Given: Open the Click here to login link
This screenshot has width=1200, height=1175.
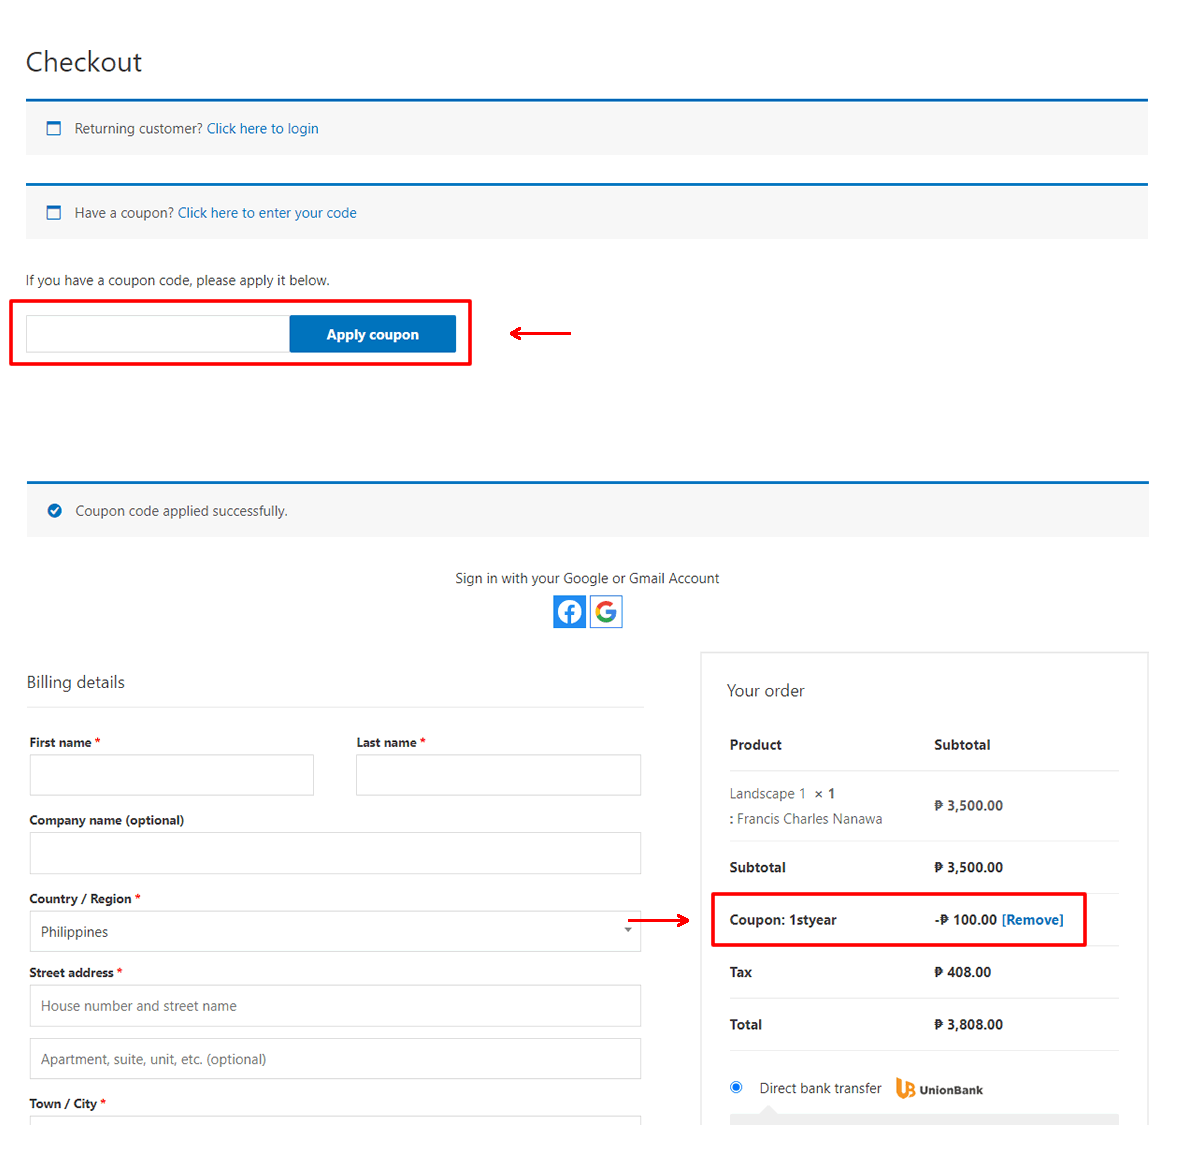Looking at the screenshot, I should 262,129.
